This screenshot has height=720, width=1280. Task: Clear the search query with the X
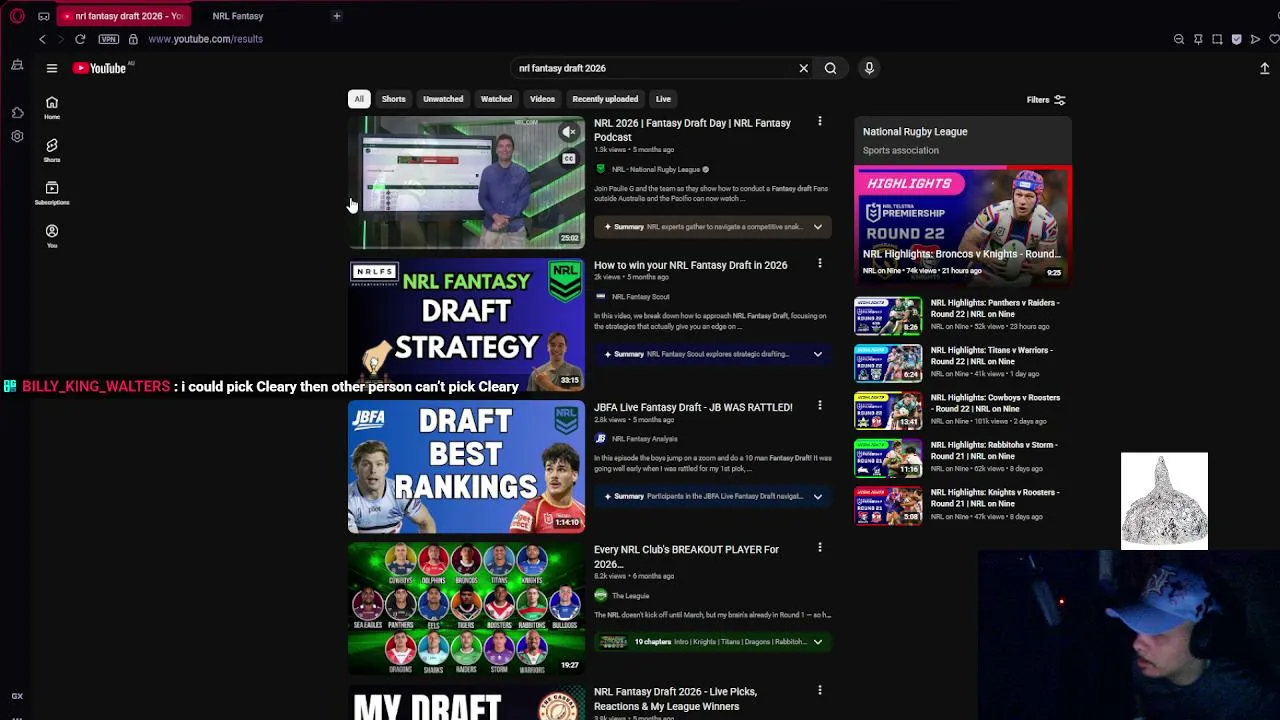[x=803, y=68]
